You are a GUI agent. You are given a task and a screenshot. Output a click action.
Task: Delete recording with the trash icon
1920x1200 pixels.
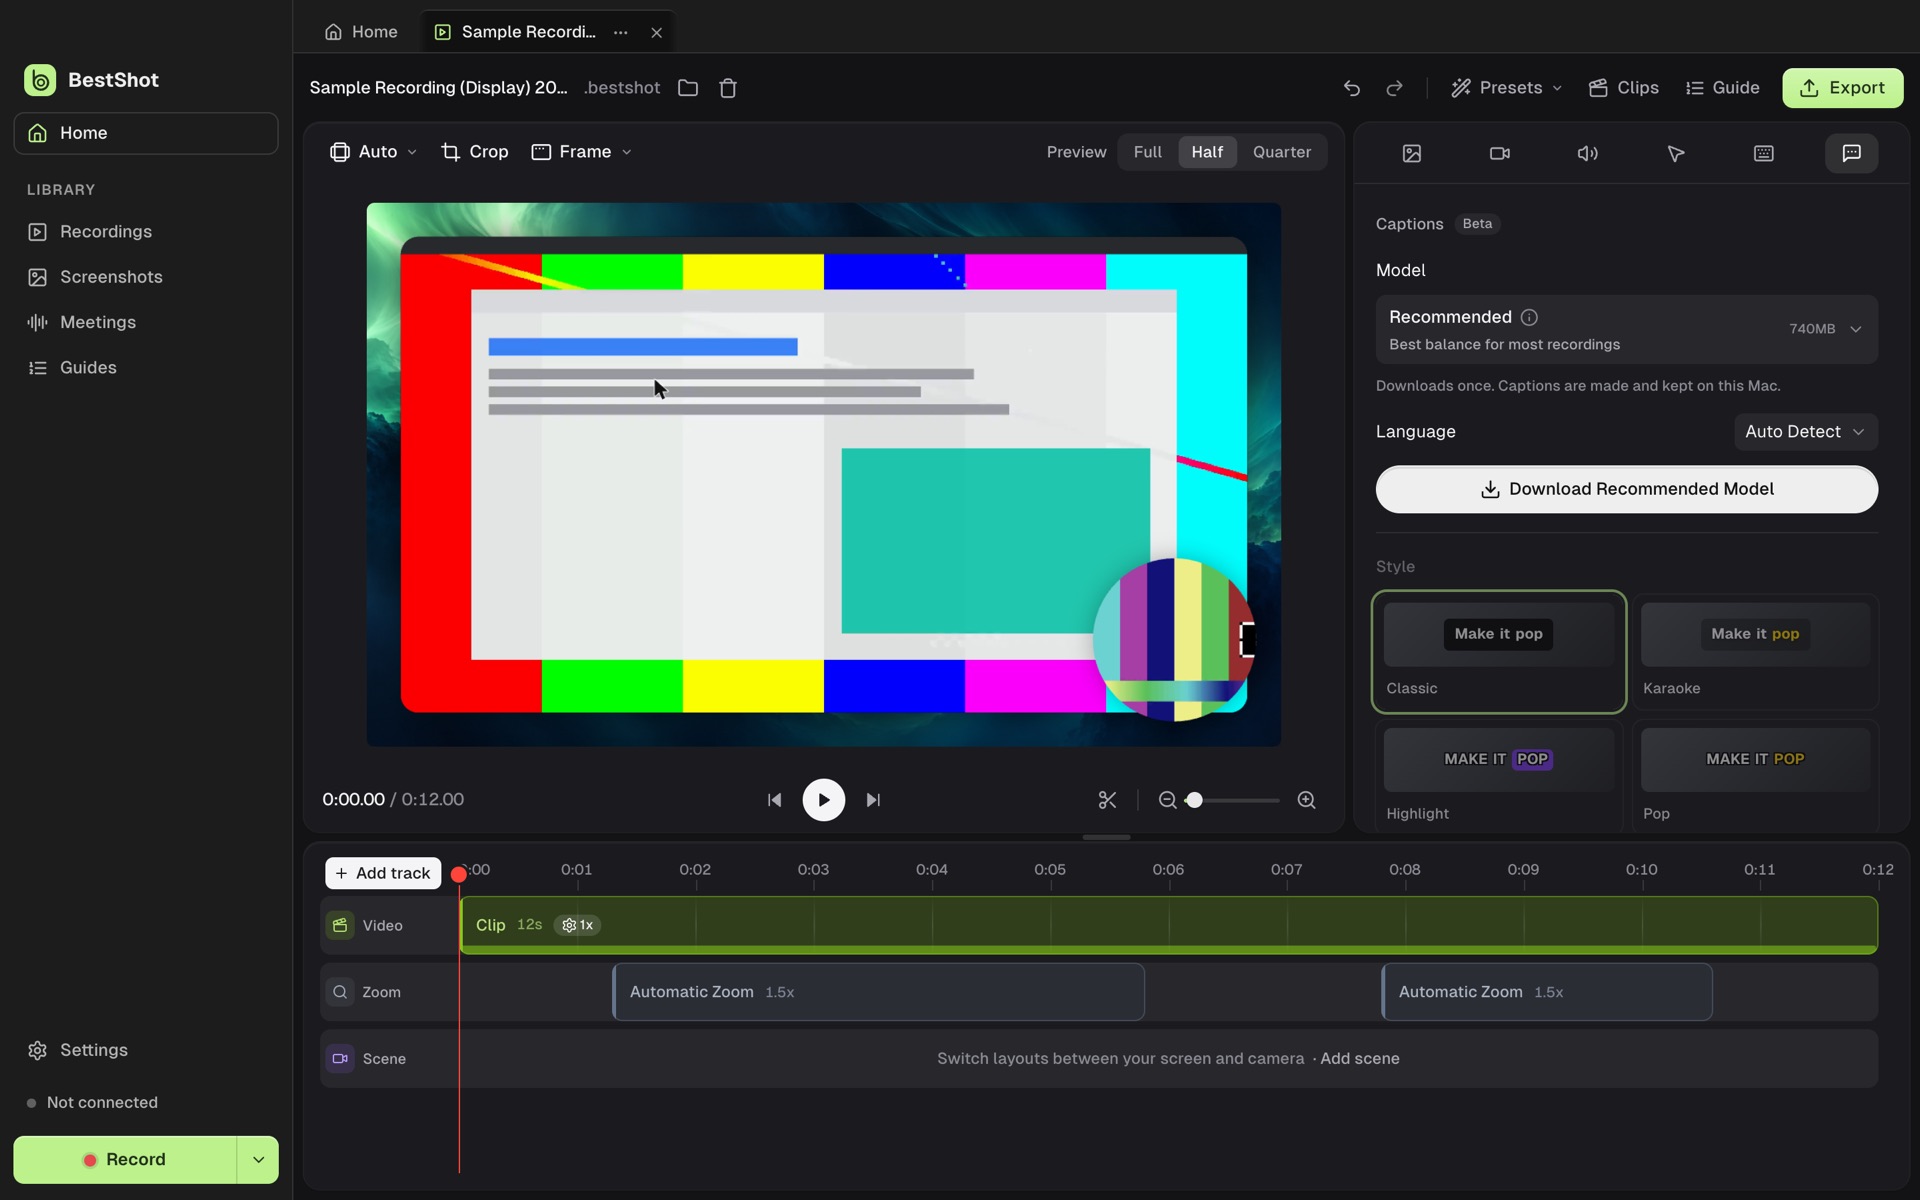pyautogui.click(x=728, y=88)
